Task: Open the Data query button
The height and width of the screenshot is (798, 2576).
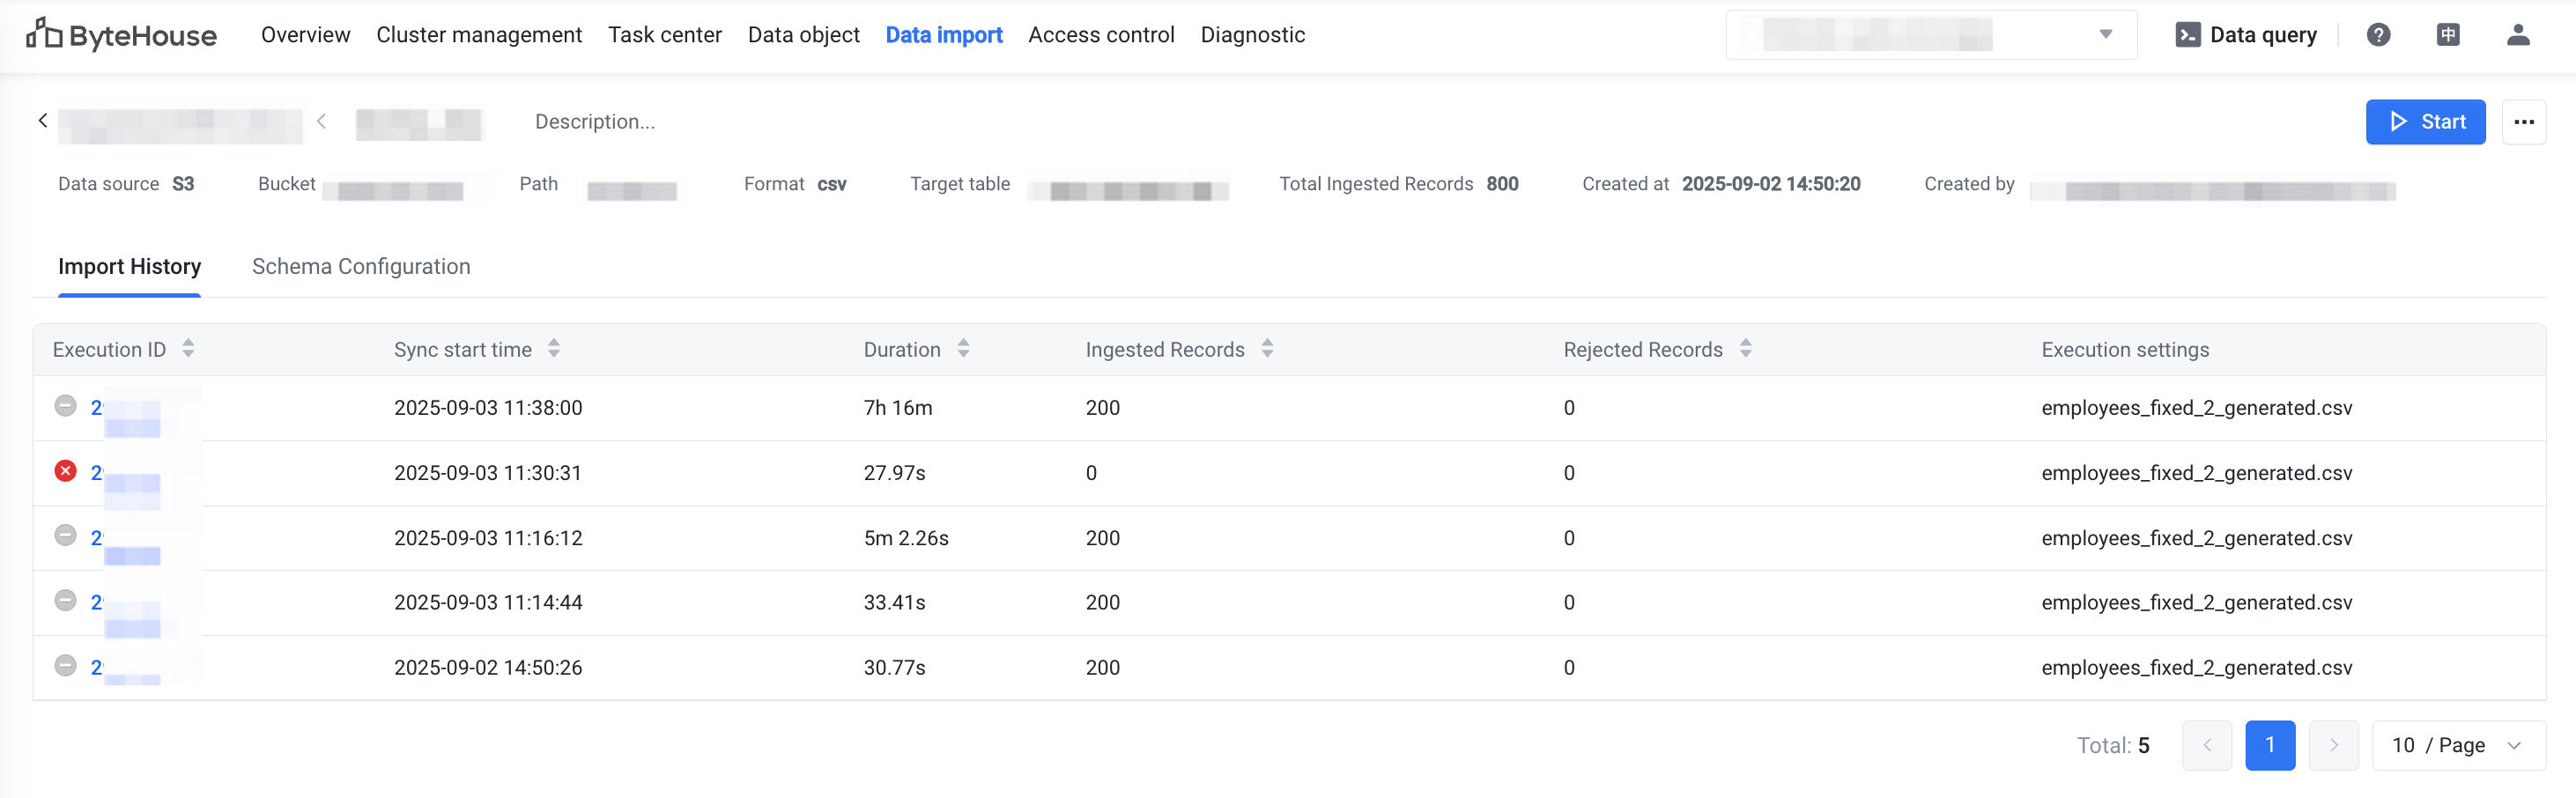Action: click(x=2246, y=35)
